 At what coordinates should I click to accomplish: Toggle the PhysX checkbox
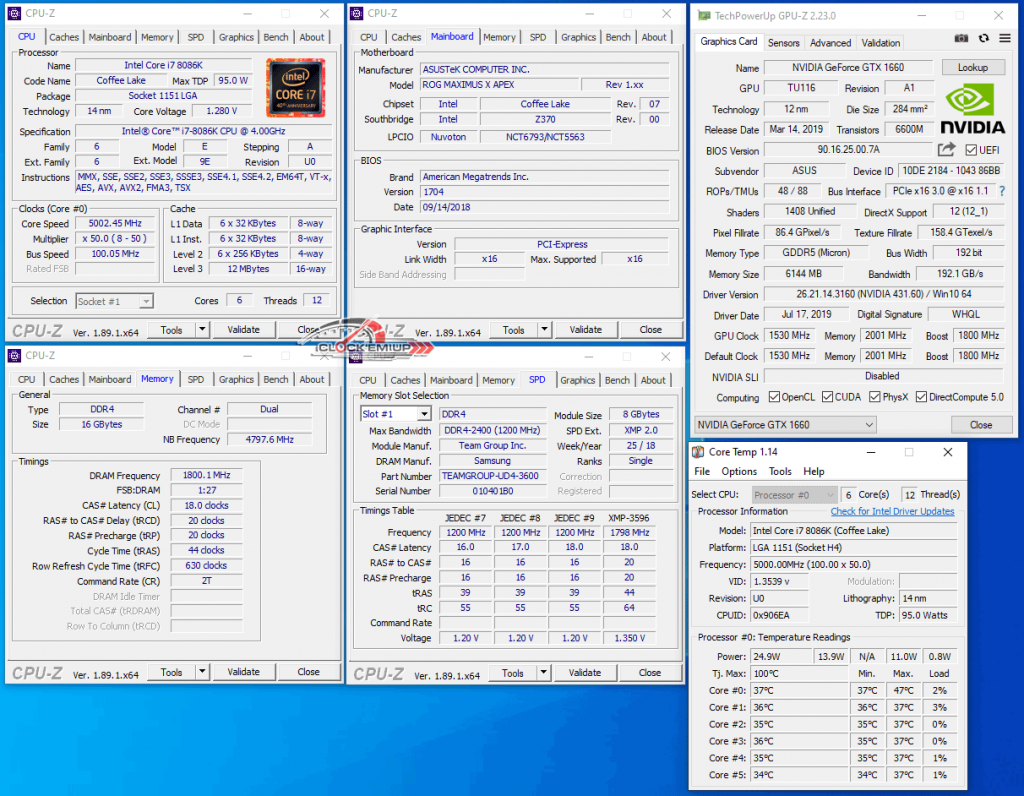pos(876,397)
